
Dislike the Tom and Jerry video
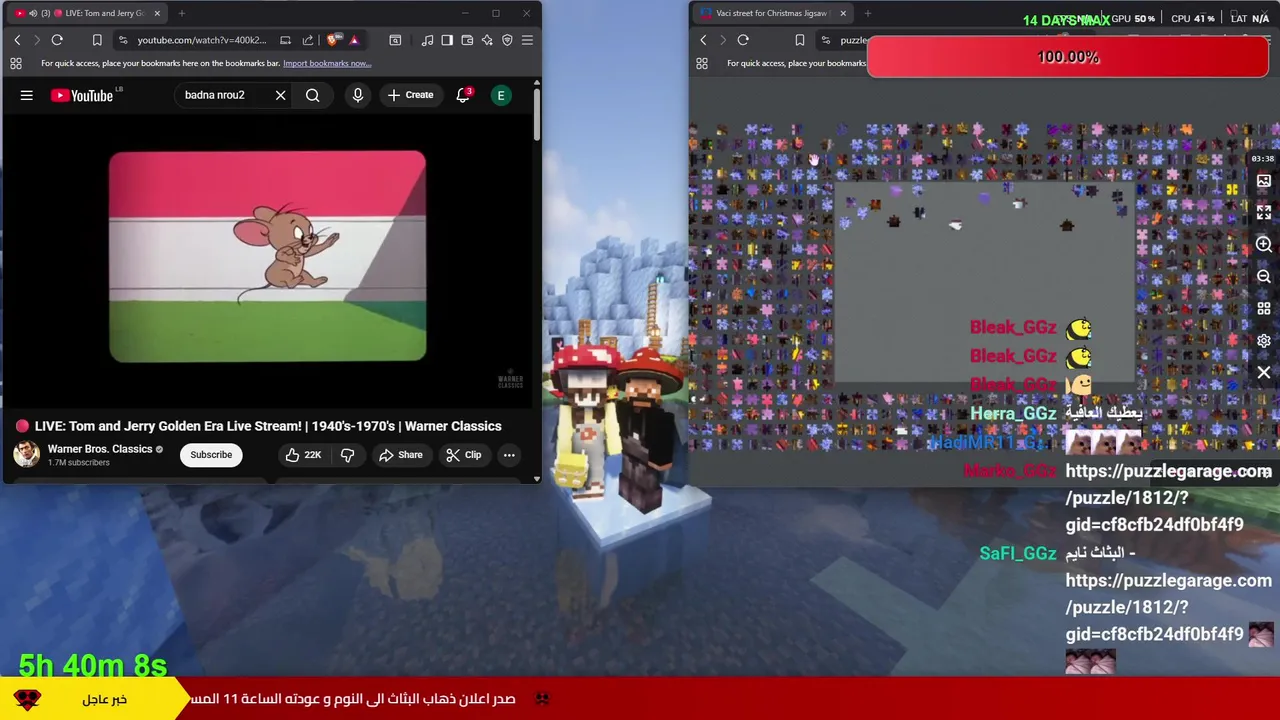[347, 455]
